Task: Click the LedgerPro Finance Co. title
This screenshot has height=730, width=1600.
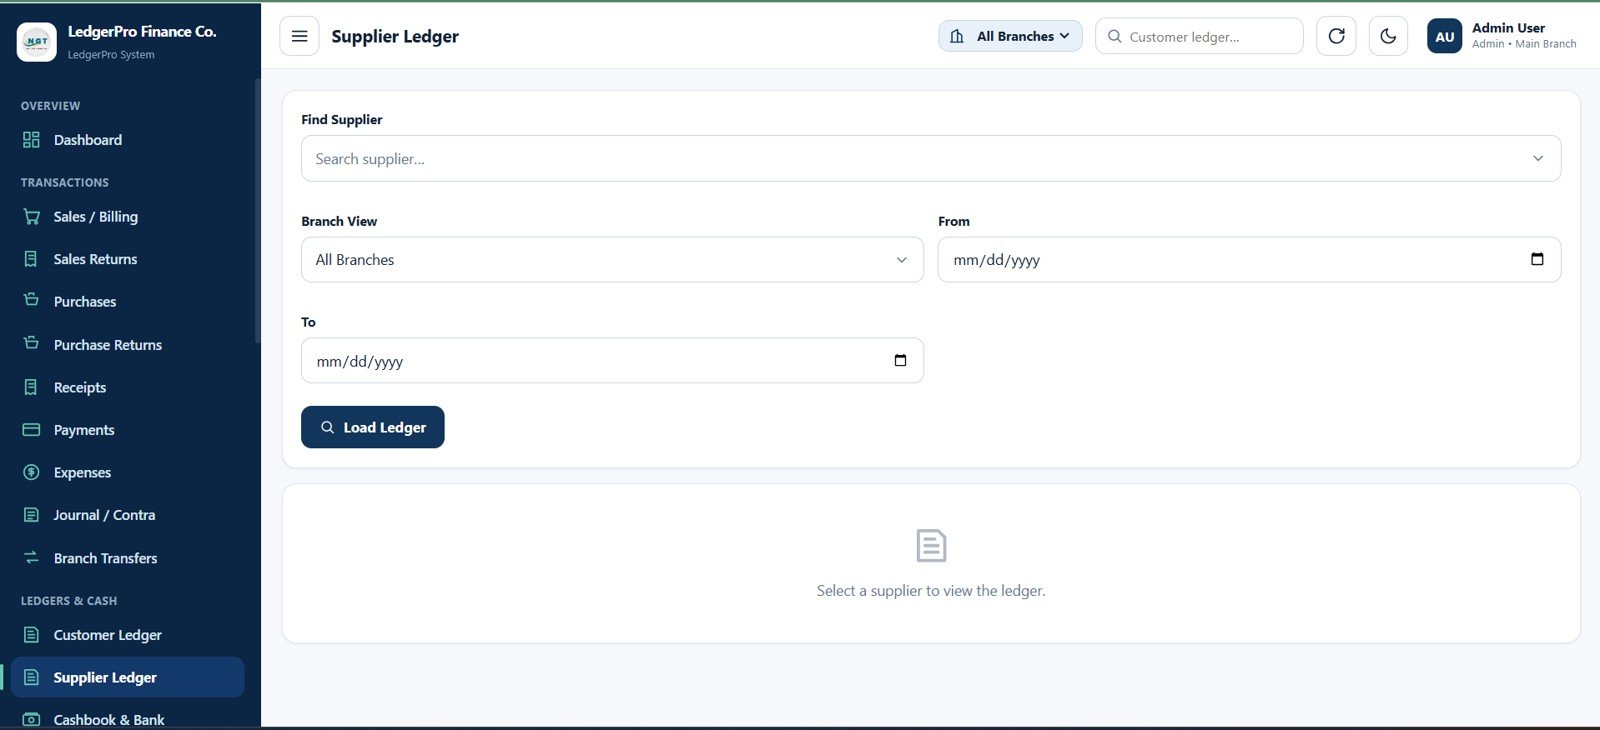Action: coord(142,32)
